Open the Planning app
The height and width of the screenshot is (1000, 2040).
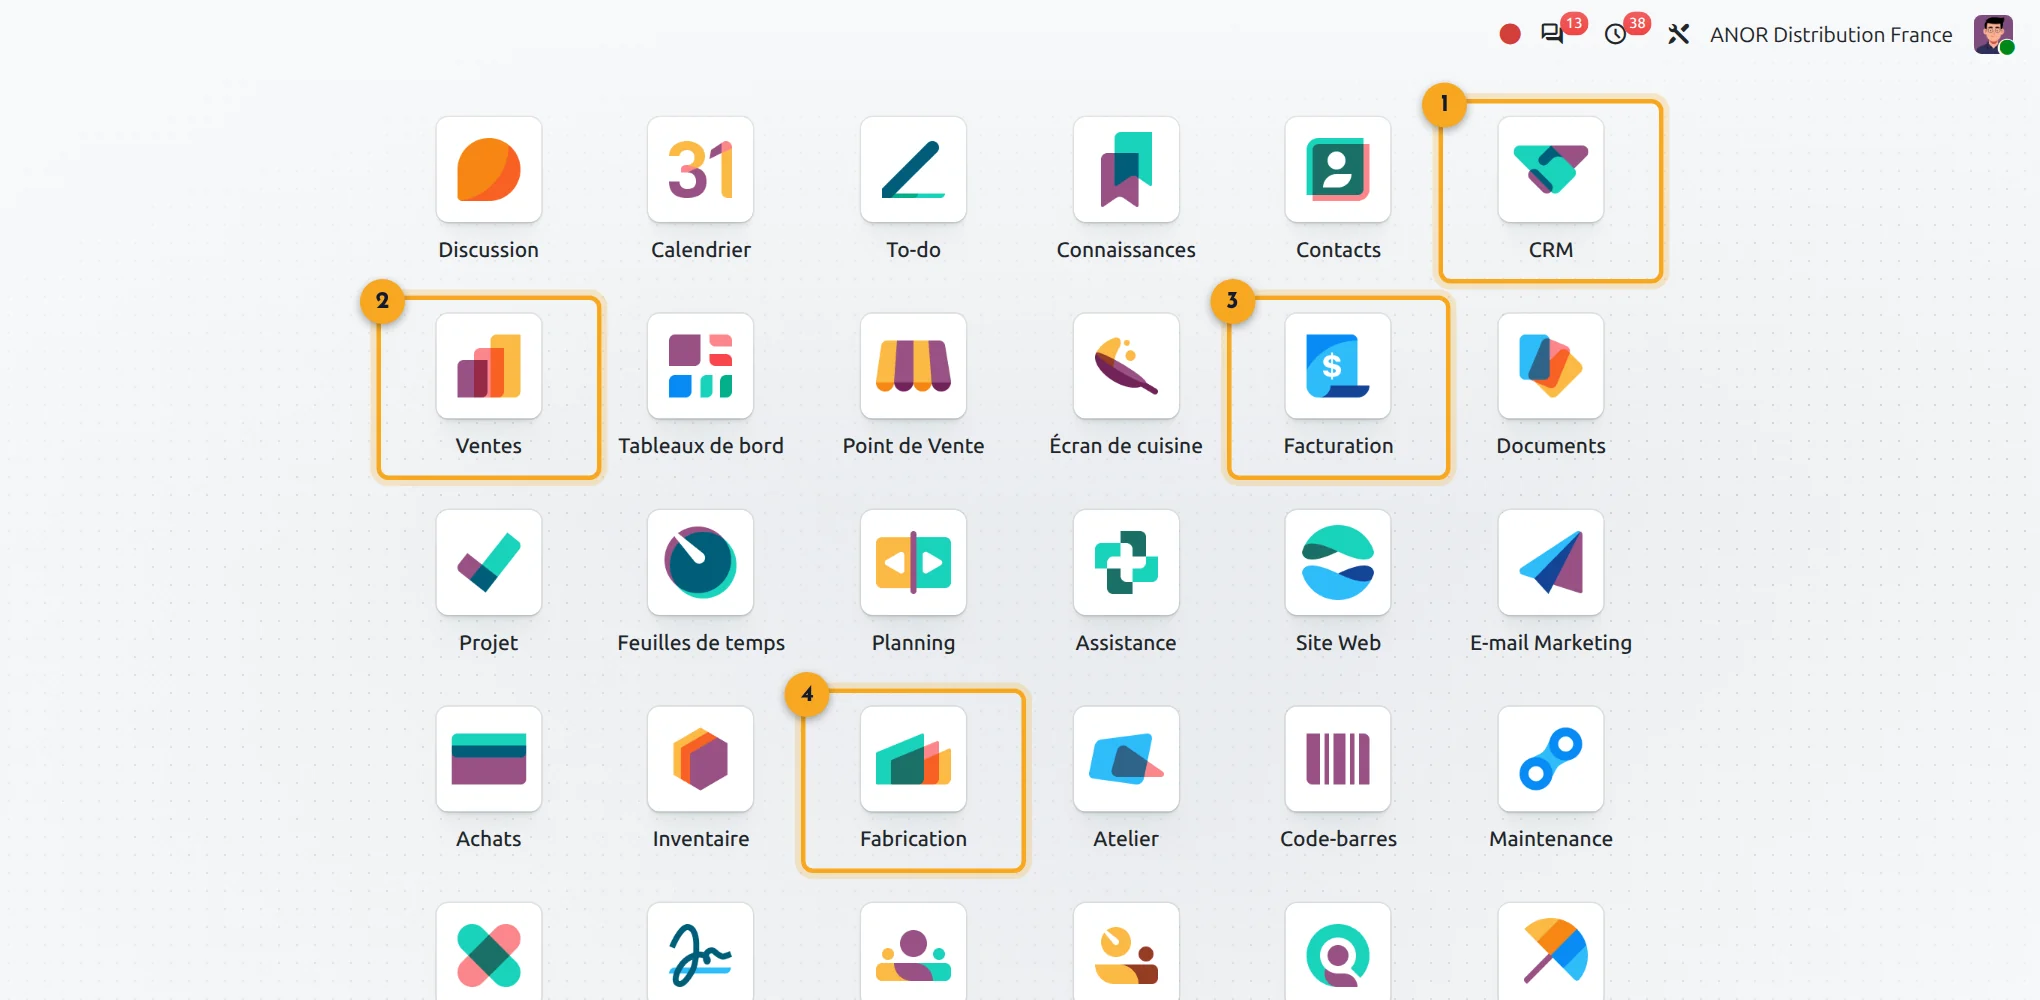pos(913,563)
